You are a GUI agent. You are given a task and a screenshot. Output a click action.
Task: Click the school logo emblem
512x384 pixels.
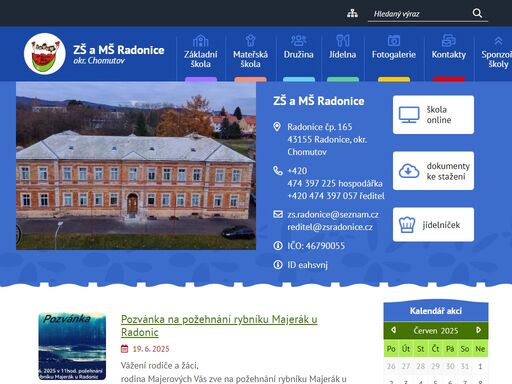click(x=45, y=54)
